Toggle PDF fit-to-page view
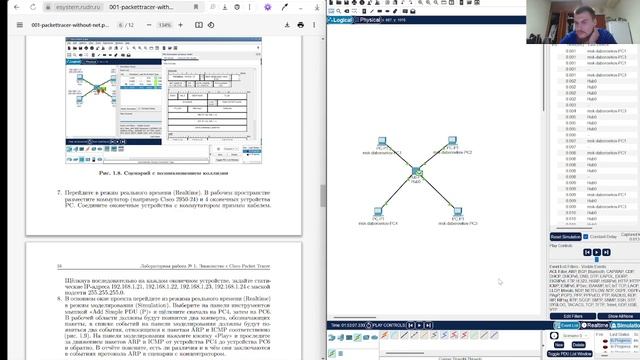This screenshot has height=360, width=640. click(198, 25)
